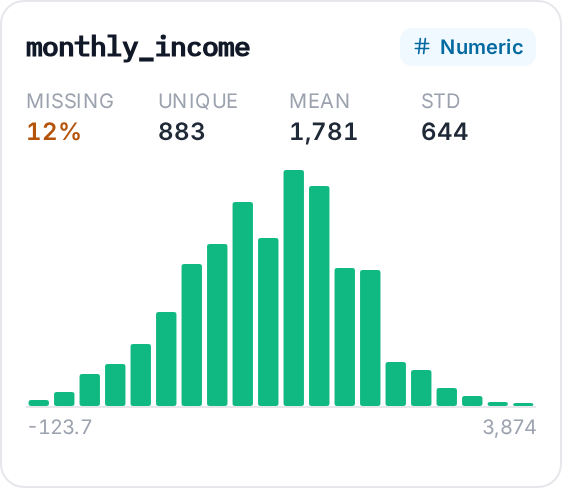Click the monthly_income column title
The height and width of the screenshot is (488, 562).
pyautogui.click(x=138, y=48)
